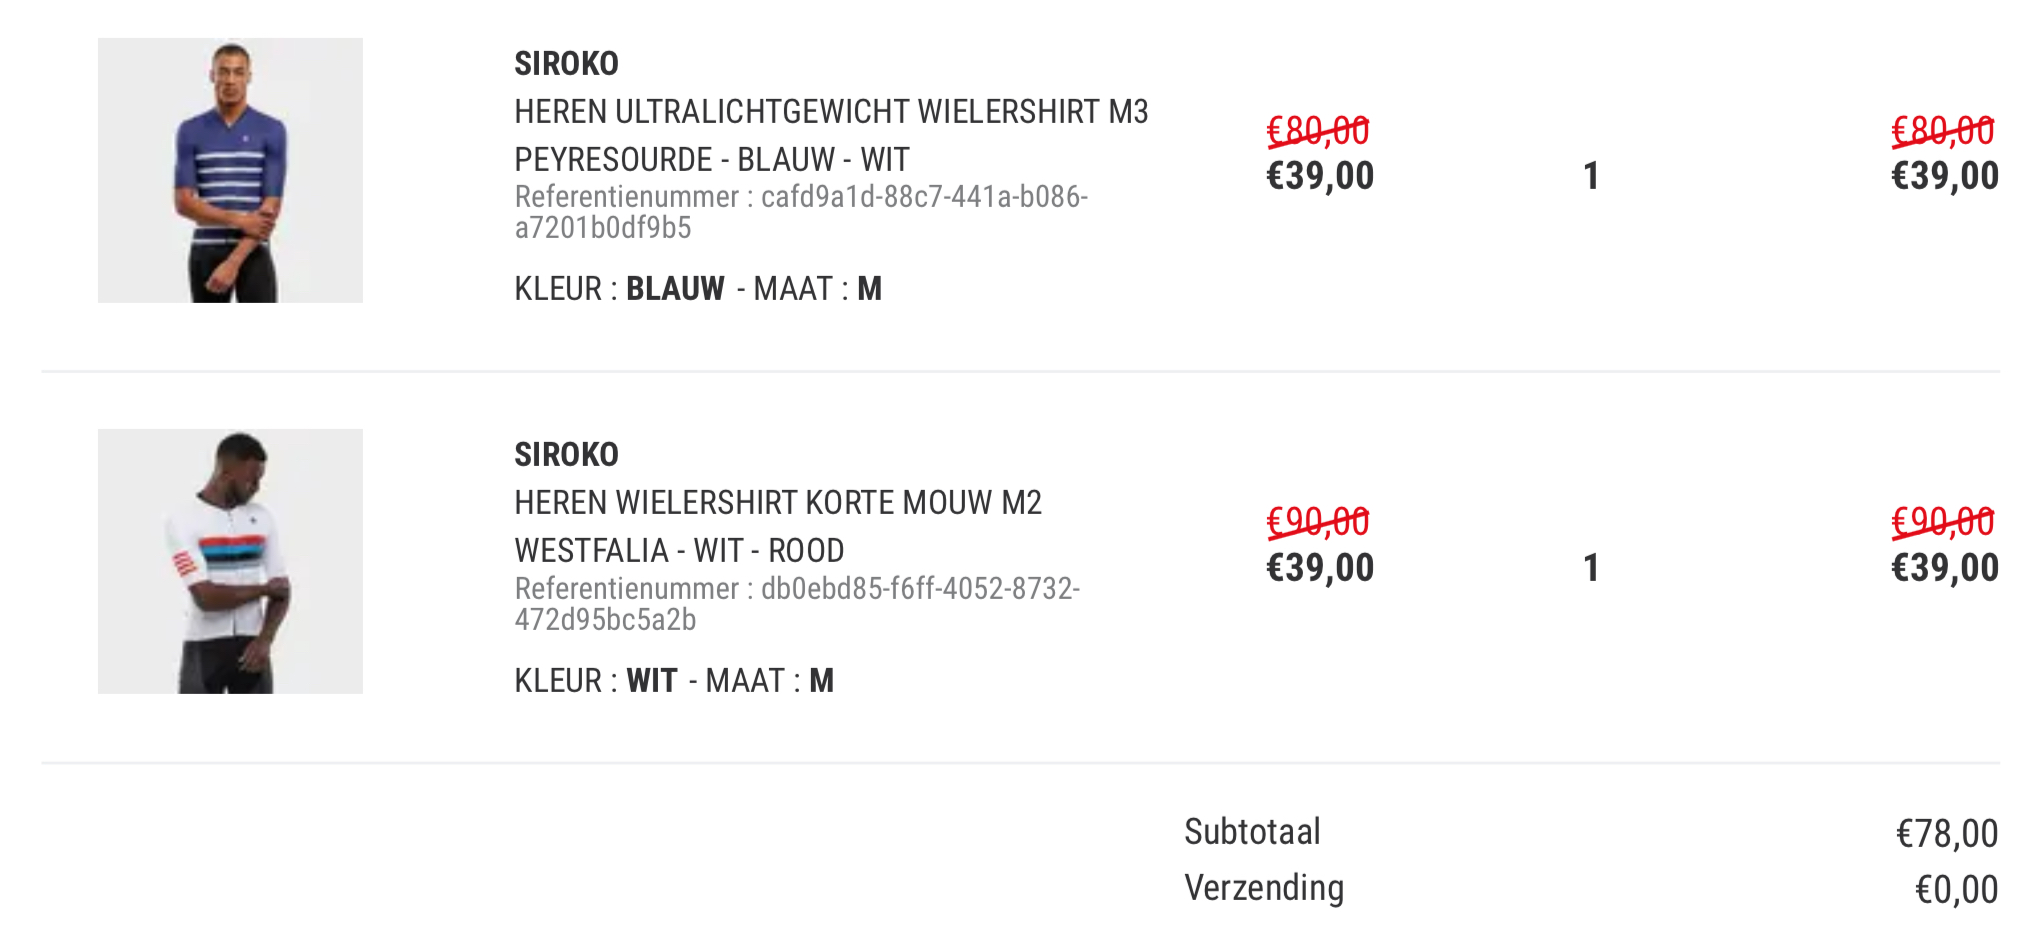This screenshot has width=2038, height=943.
Task: Click the first item's strikethrough €80,00 unit price
Action: click(x=1318, y=131)
